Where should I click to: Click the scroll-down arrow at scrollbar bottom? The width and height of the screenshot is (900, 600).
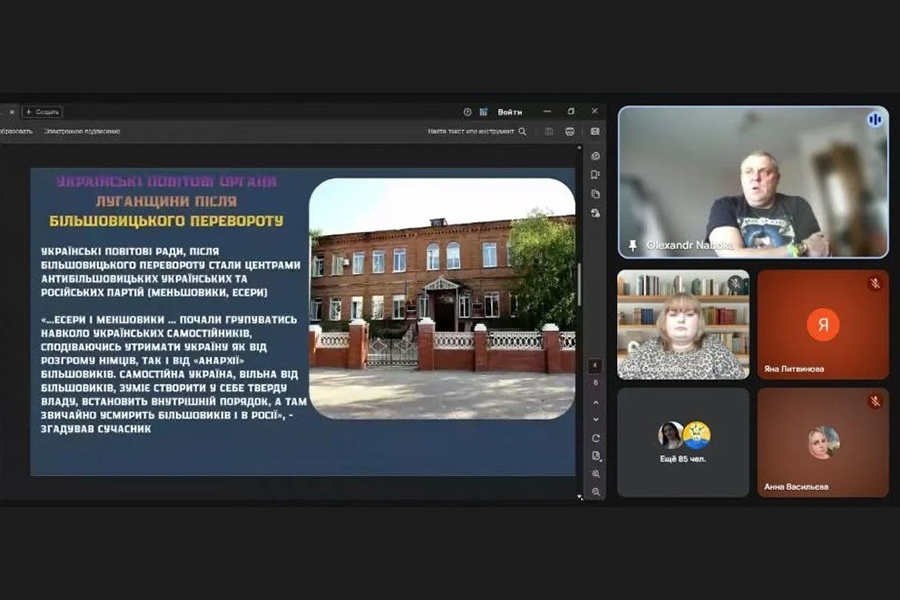579,496
